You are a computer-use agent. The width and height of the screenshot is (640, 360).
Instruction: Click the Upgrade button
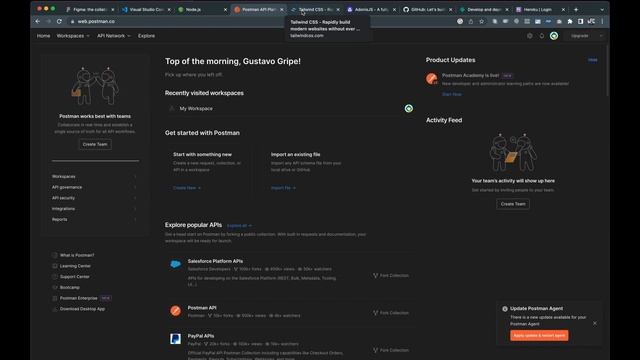(x=580, y=36)
